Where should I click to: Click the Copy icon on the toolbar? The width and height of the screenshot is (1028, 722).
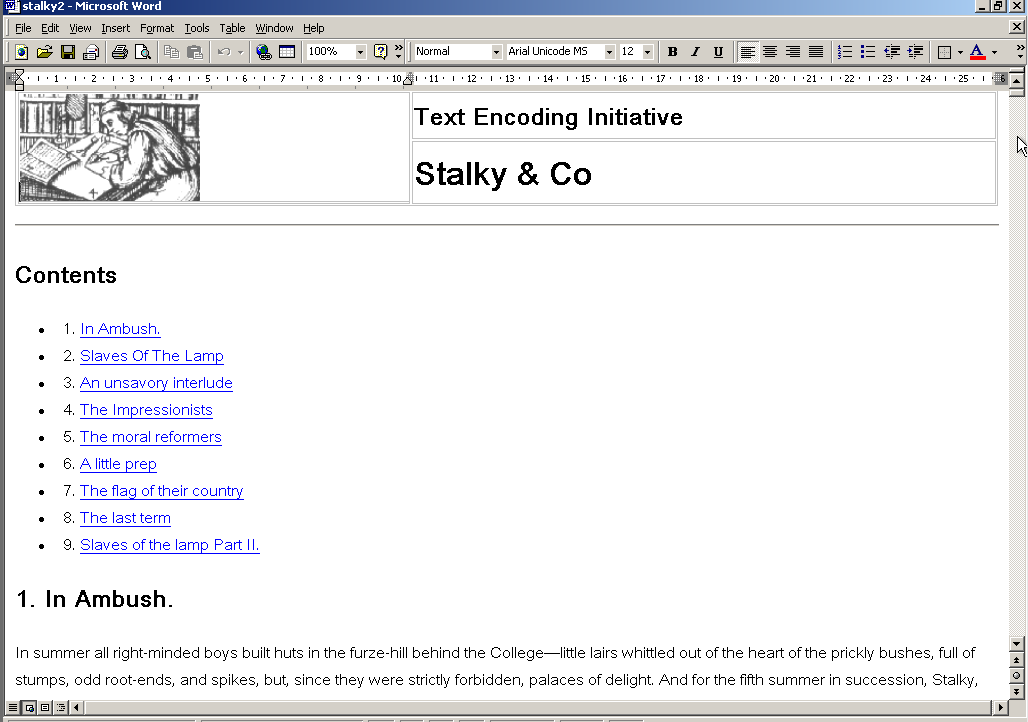click(x=171, y=51)
